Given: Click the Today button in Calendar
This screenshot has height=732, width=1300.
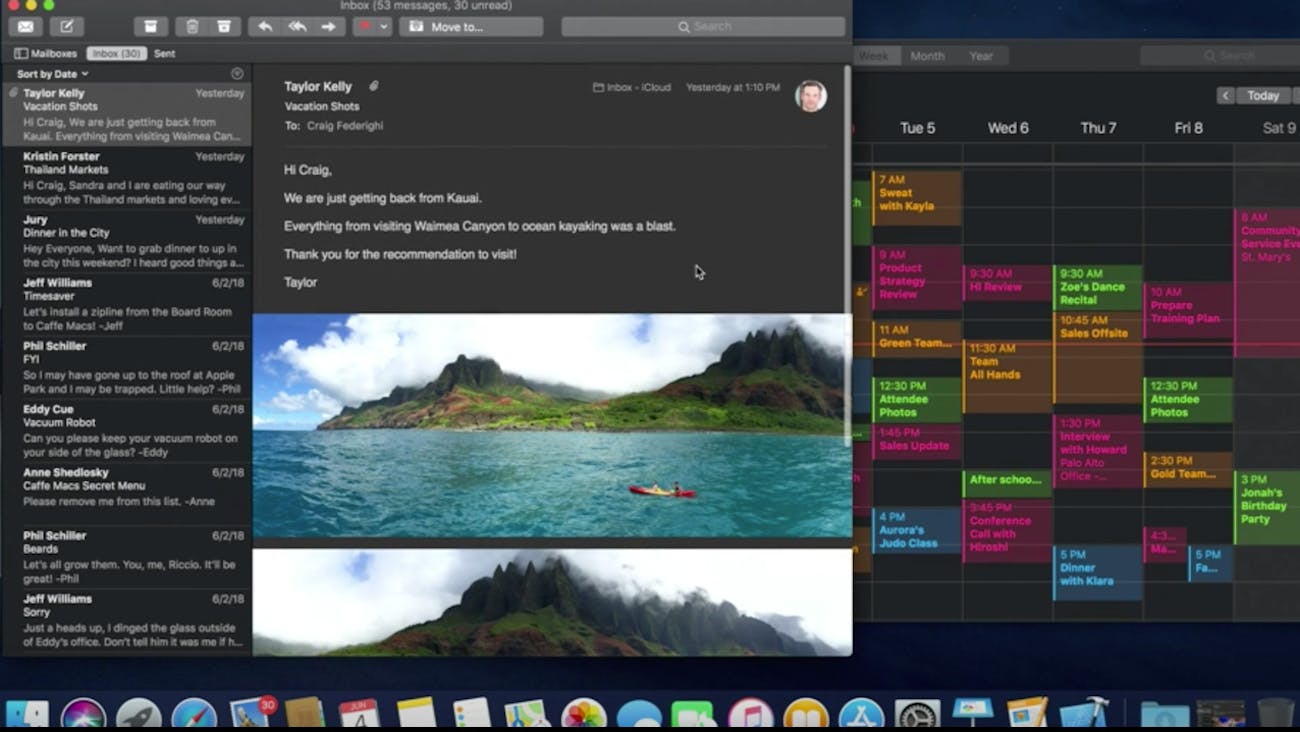Looking at the screenshot, I should pos(1263,96).
